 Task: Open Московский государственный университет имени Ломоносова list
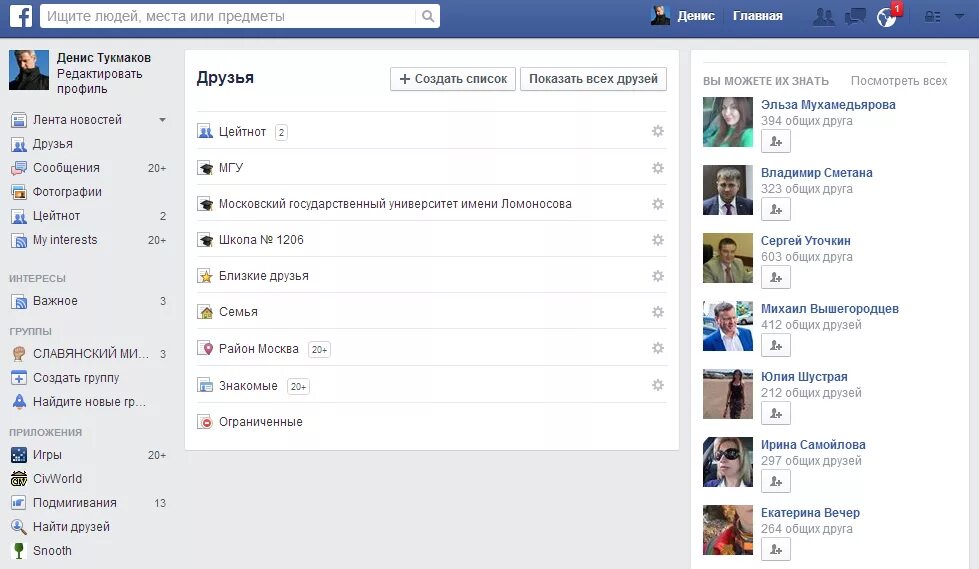point(395,204)
